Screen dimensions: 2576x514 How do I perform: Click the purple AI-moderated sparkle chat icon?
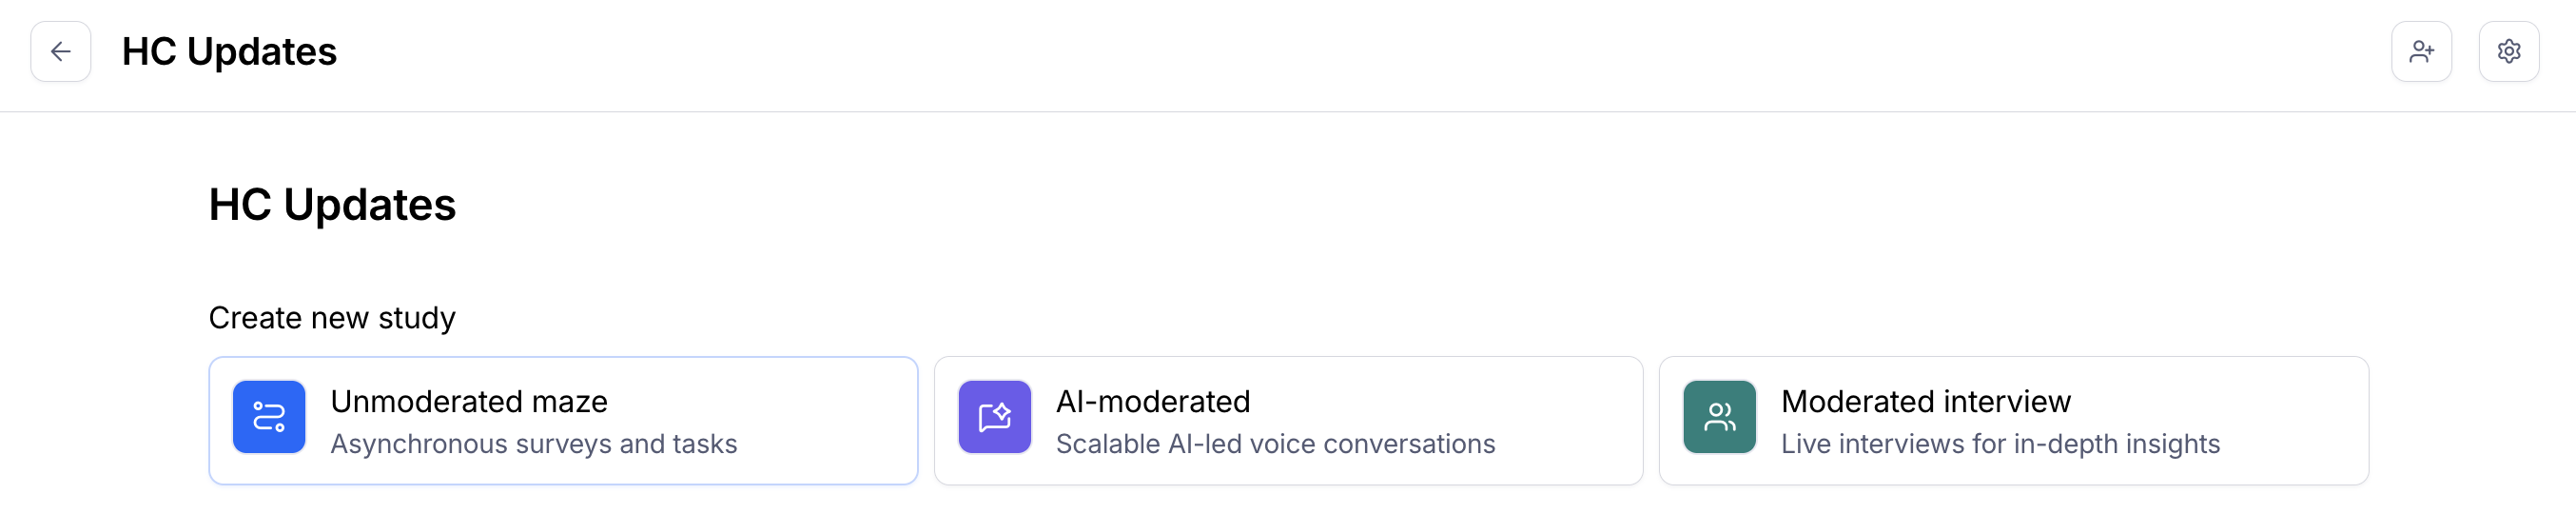tap(994, 417)
